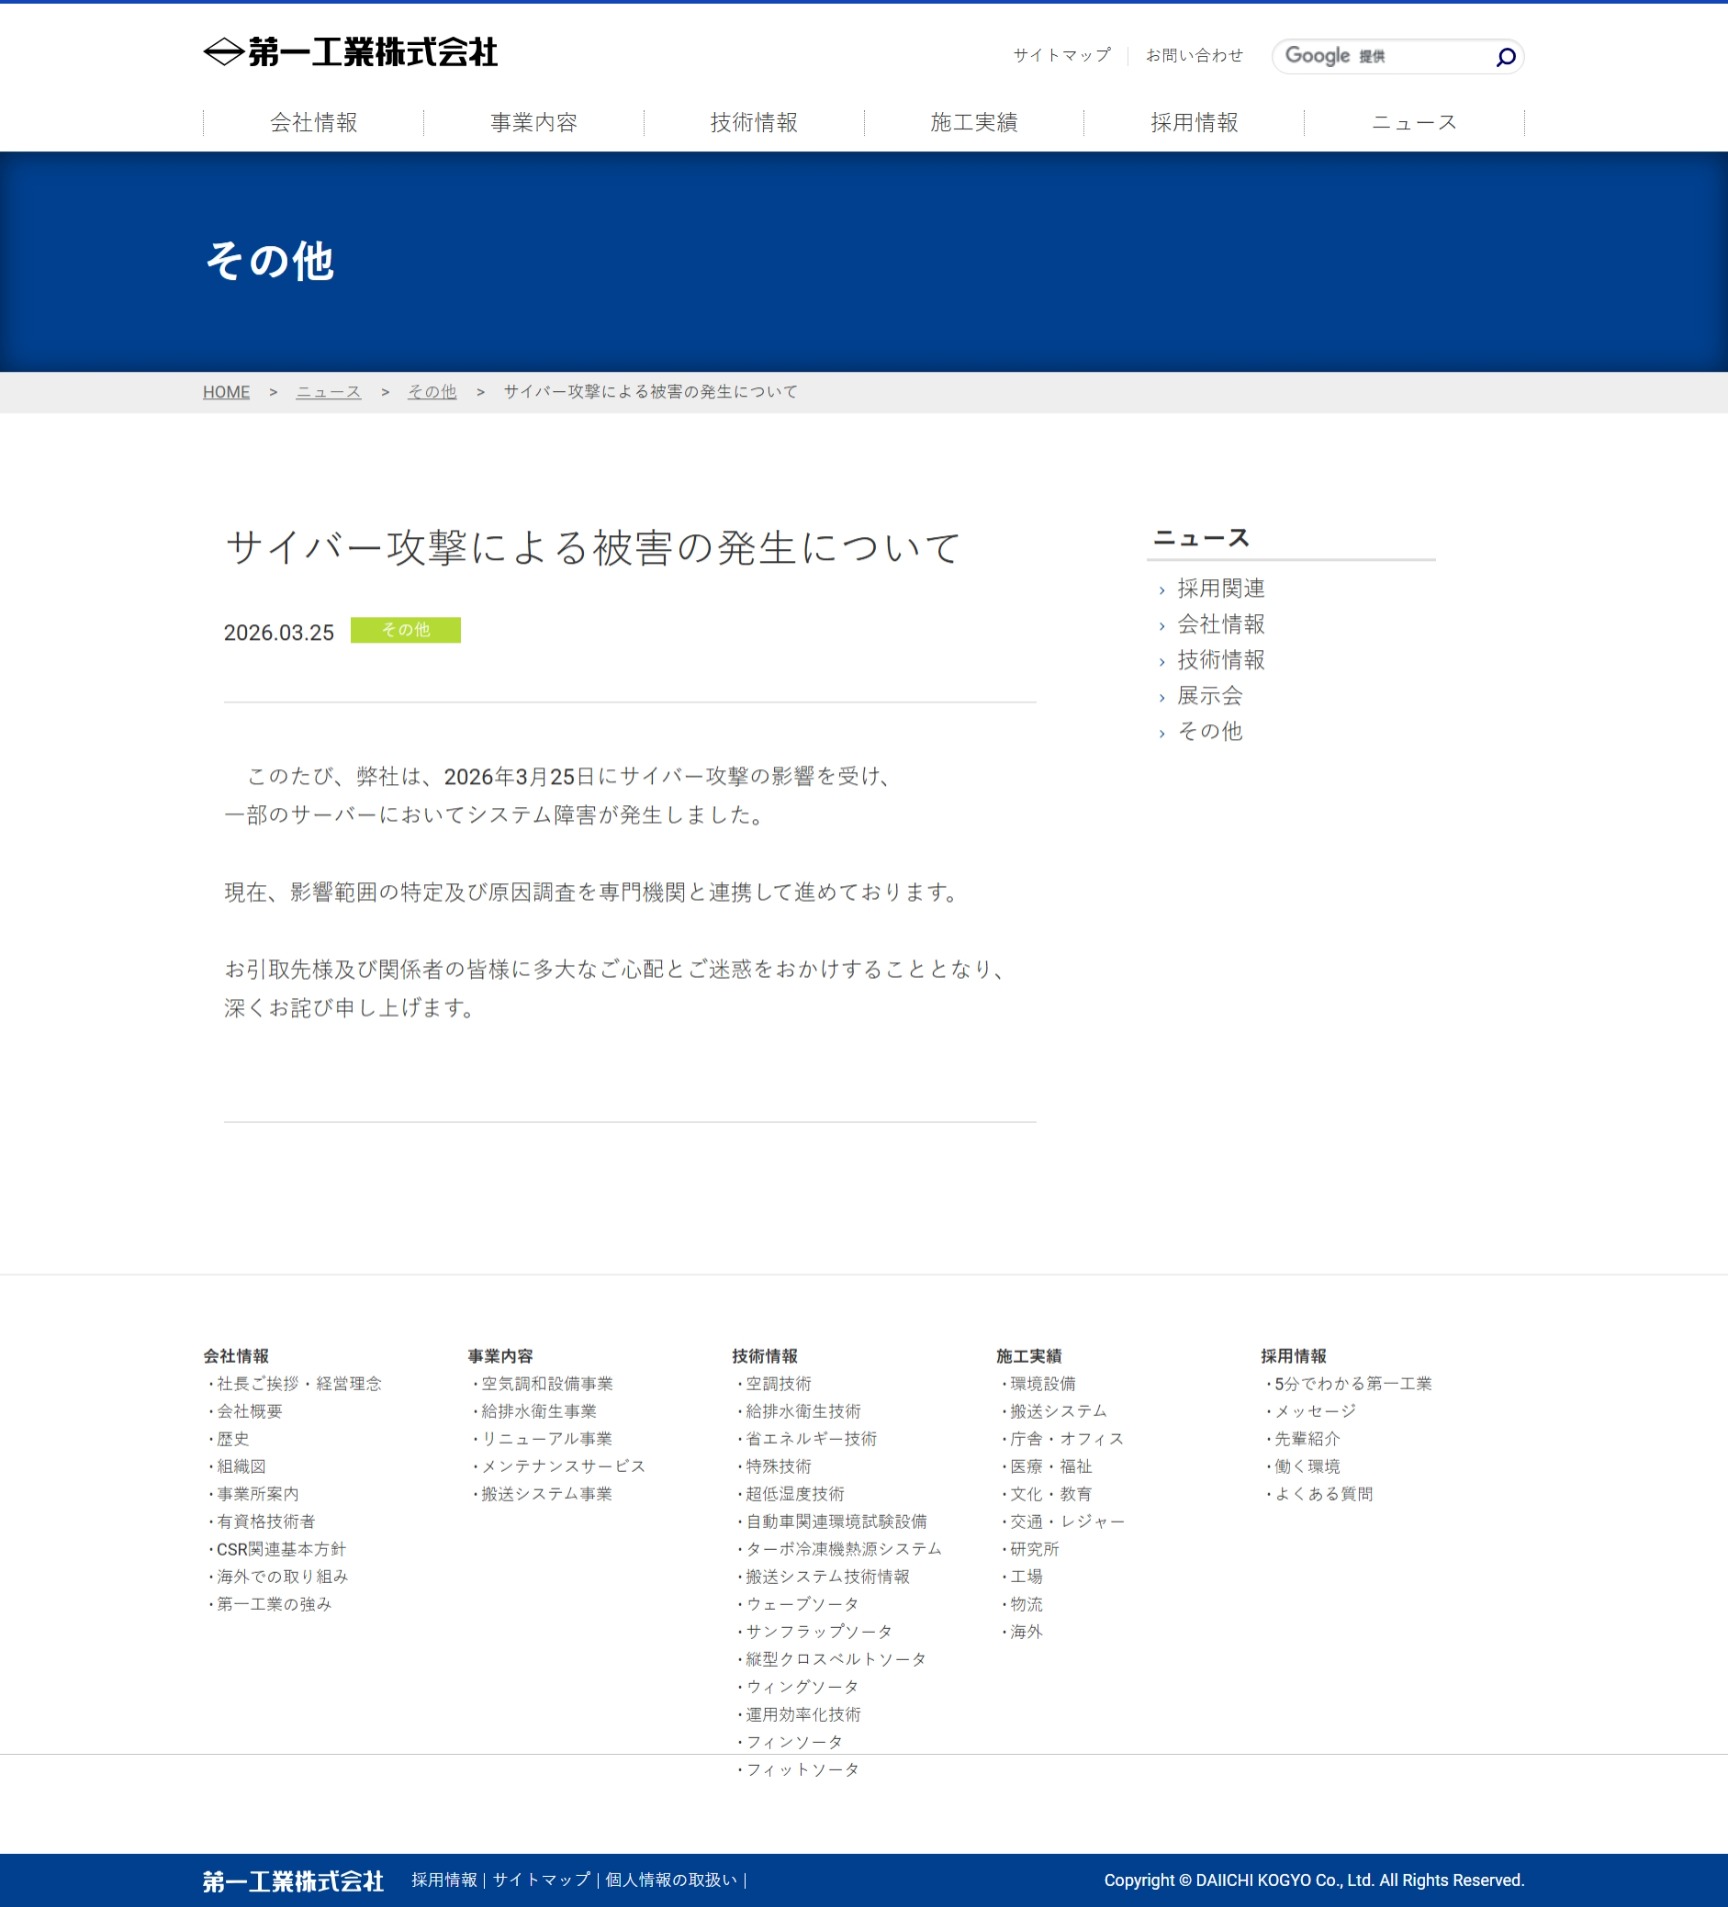The height and width of the screenshot is (1907, 1728).
Task: Click the ニュース breadcrumb link
Action: point(328,392)
